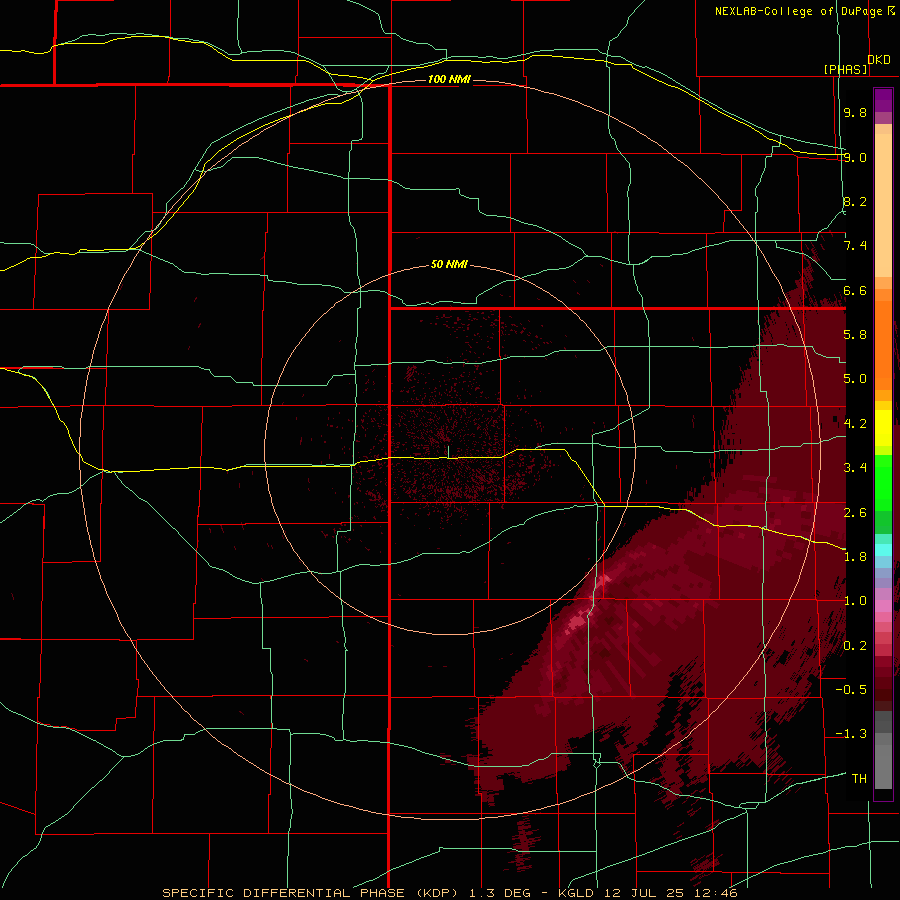Click the "TH" threshold label on the scale
The width and height of the screenshot is (900, 900).
(859, 779)
